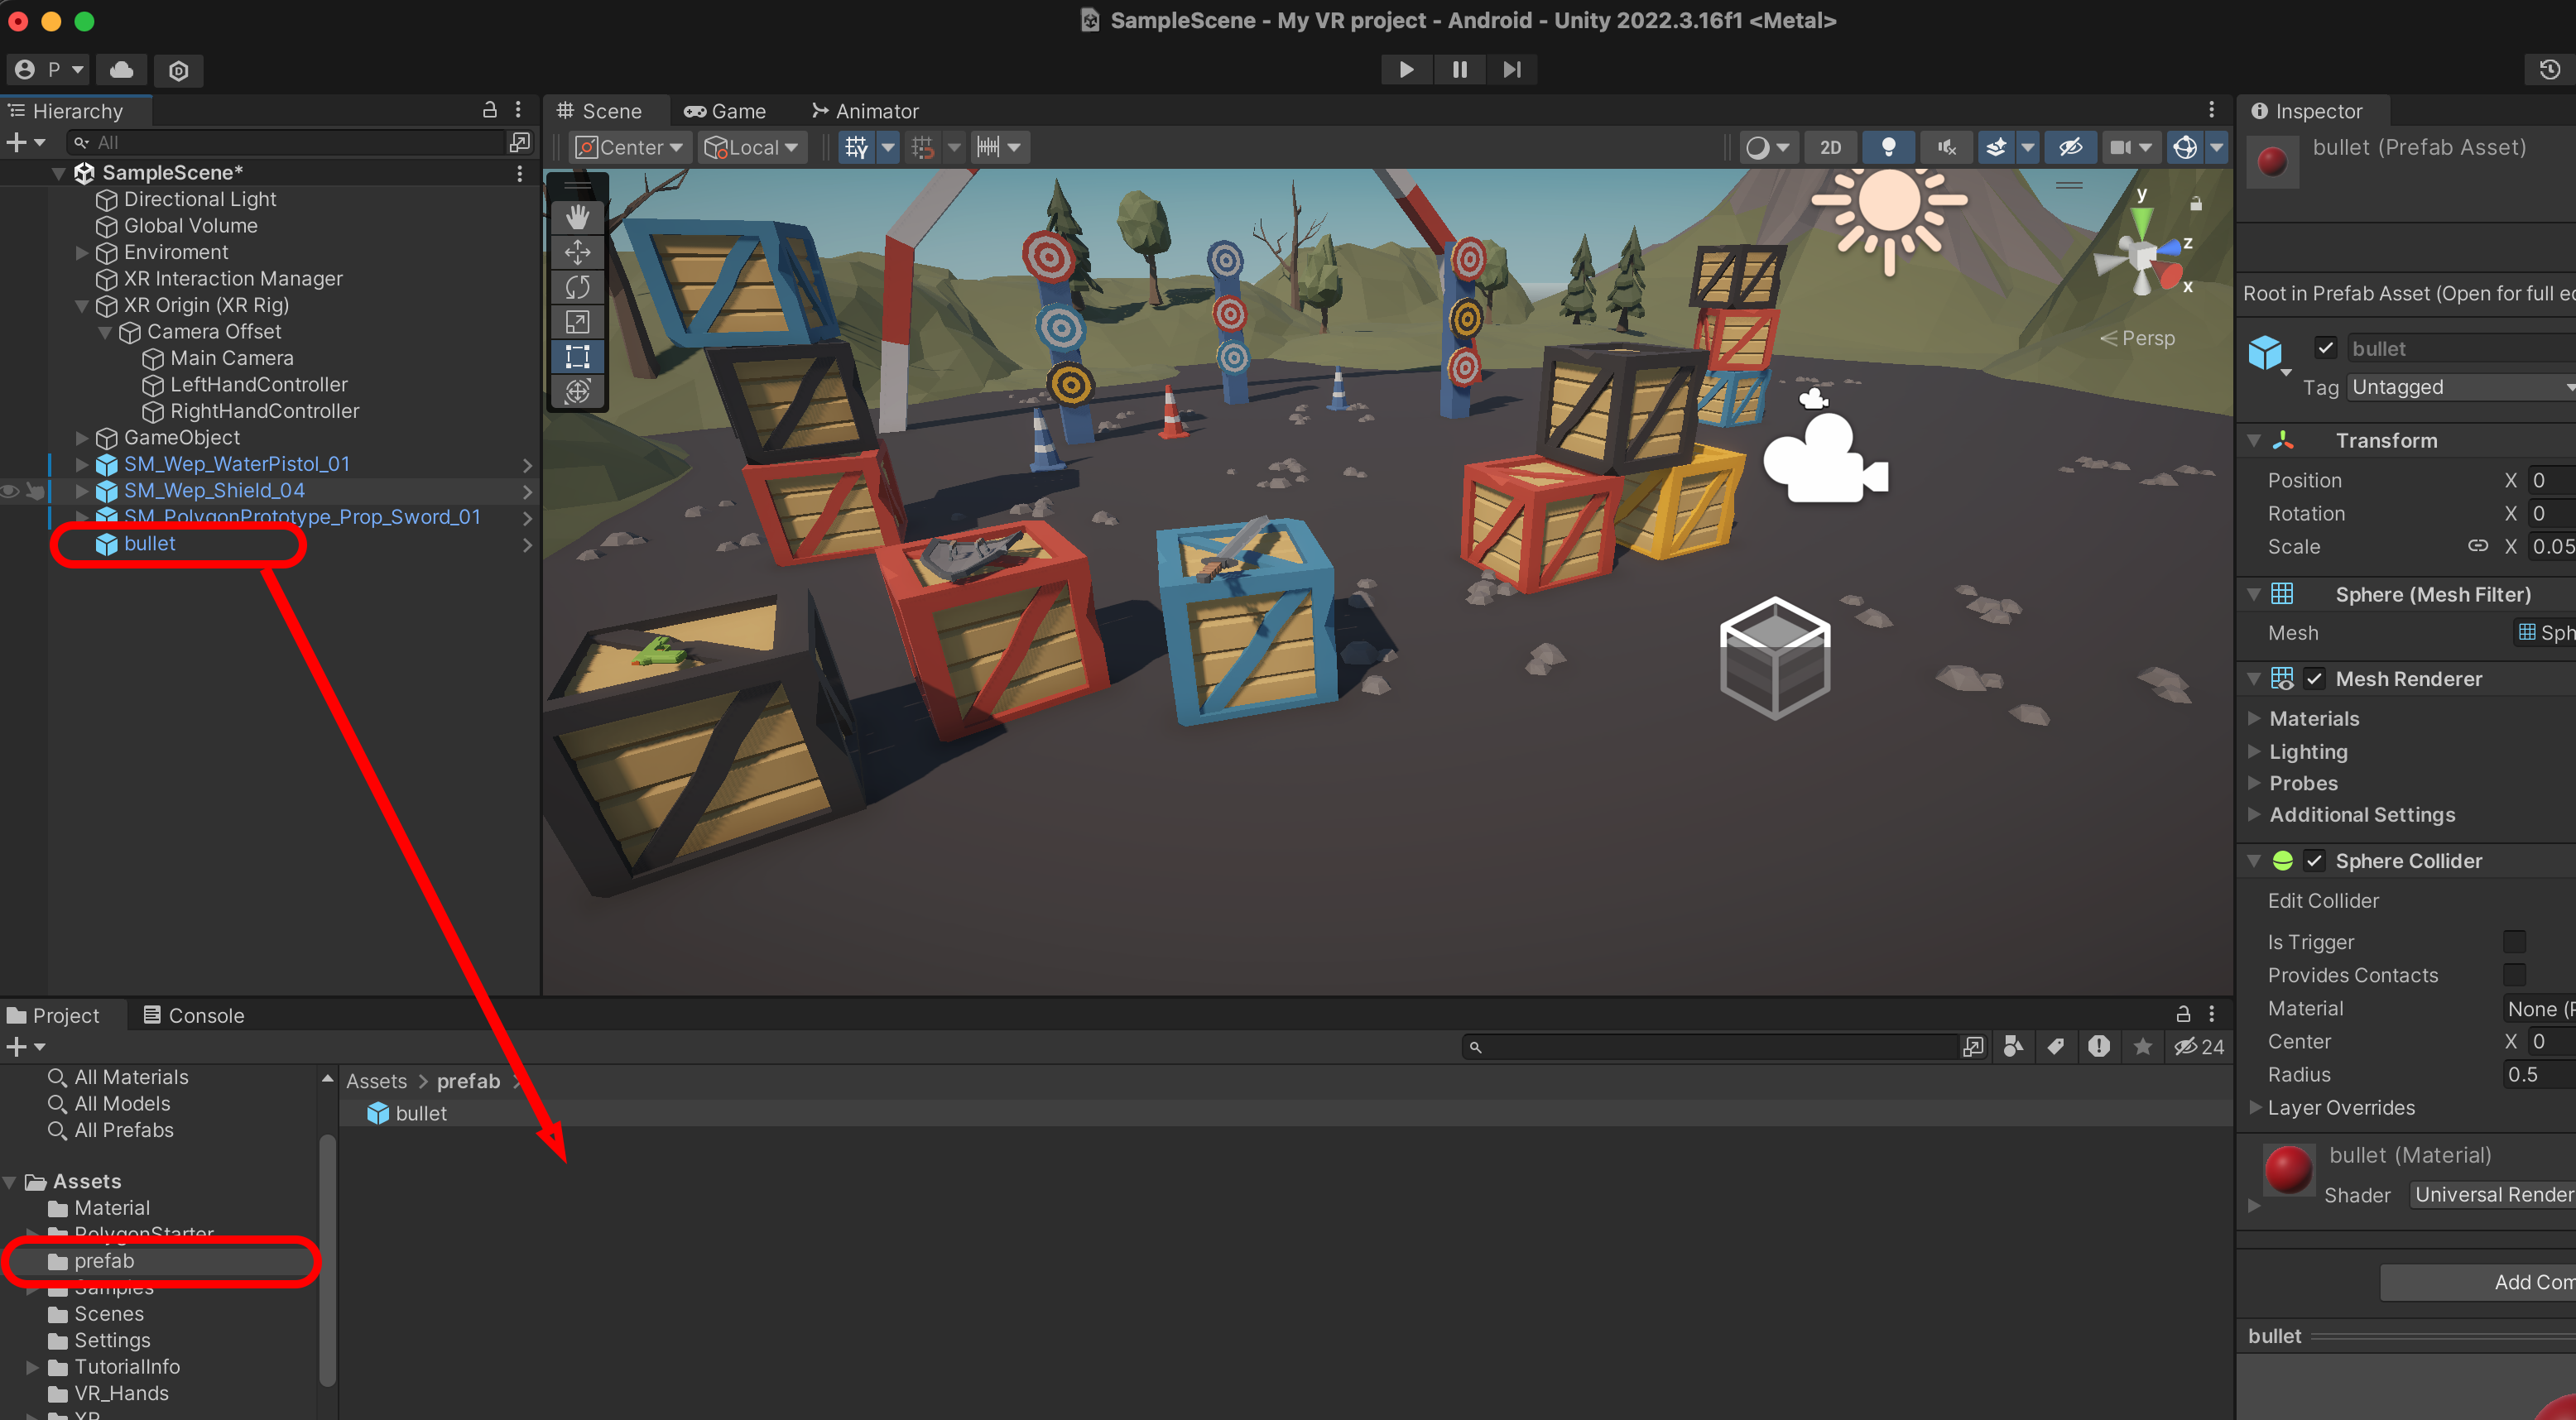Screen dimensions: 2576x1420
Task: Open the Console tab
Action: [x=194, y=1015]
